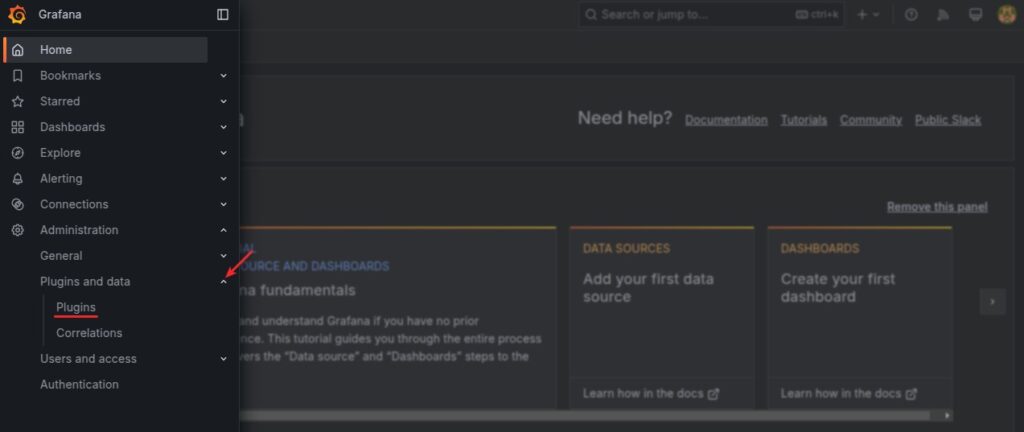The height and width of the screenshot is (432, 1024).
Task: Expand the Users and access chevron
Action: (223, 359)
